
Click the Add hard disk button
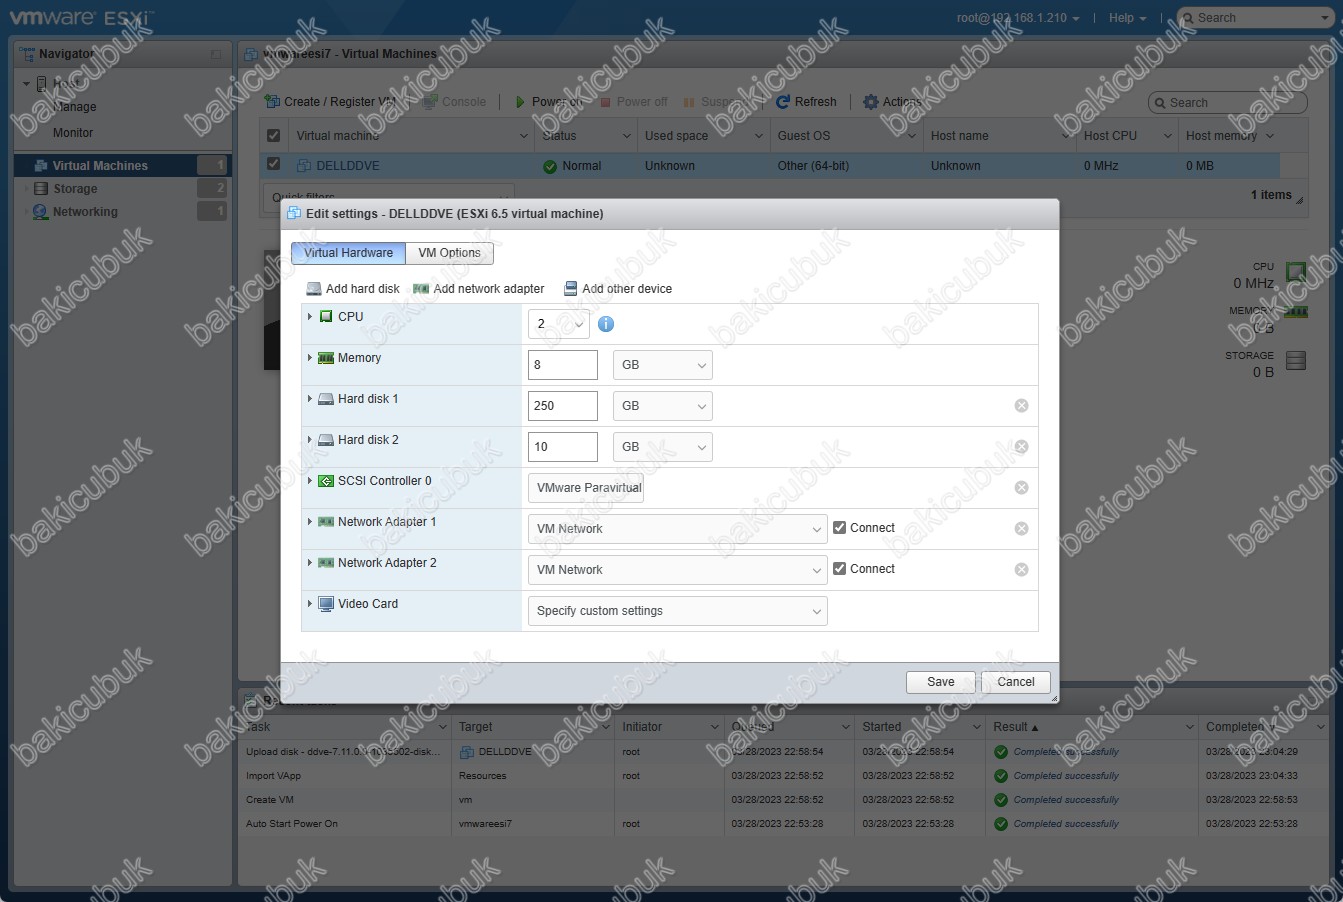(x=353, y=289)
